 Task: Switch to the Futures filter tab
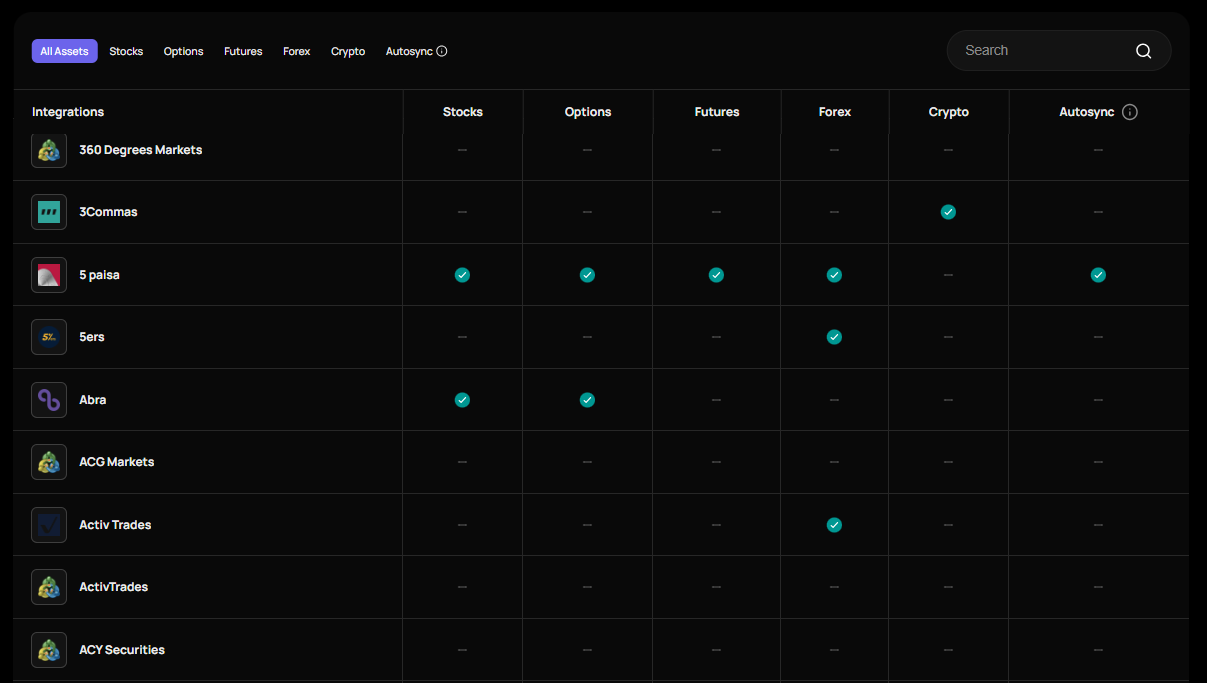243,51
